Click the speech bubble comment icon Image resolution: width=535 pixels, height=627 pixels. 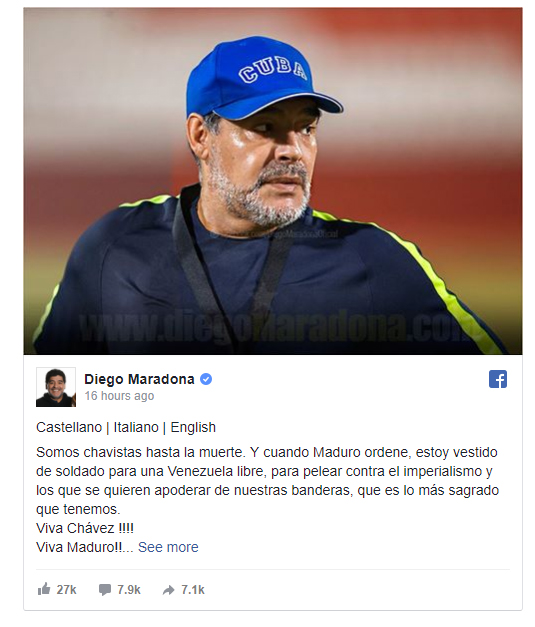click(x=105, y=589)
